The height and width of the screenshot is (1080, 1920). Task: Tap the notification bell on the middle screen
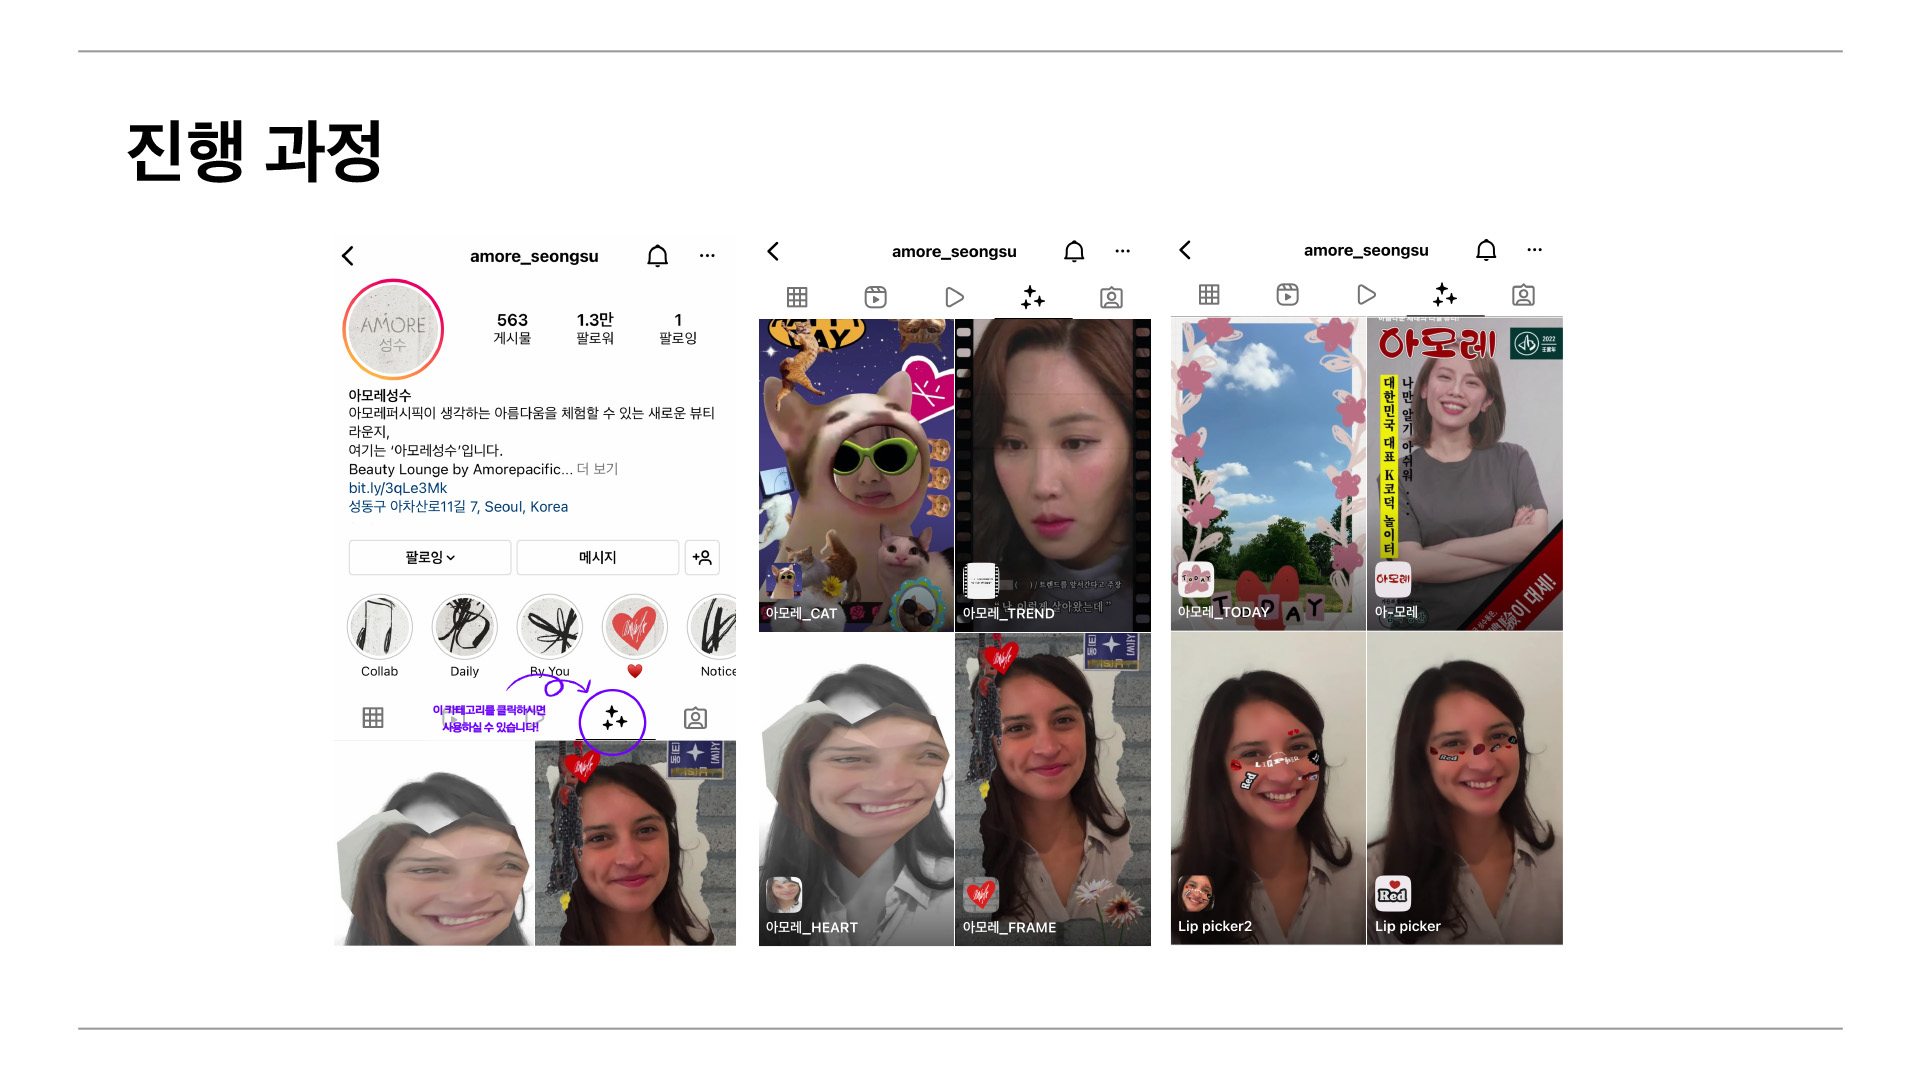point(1074,251)
